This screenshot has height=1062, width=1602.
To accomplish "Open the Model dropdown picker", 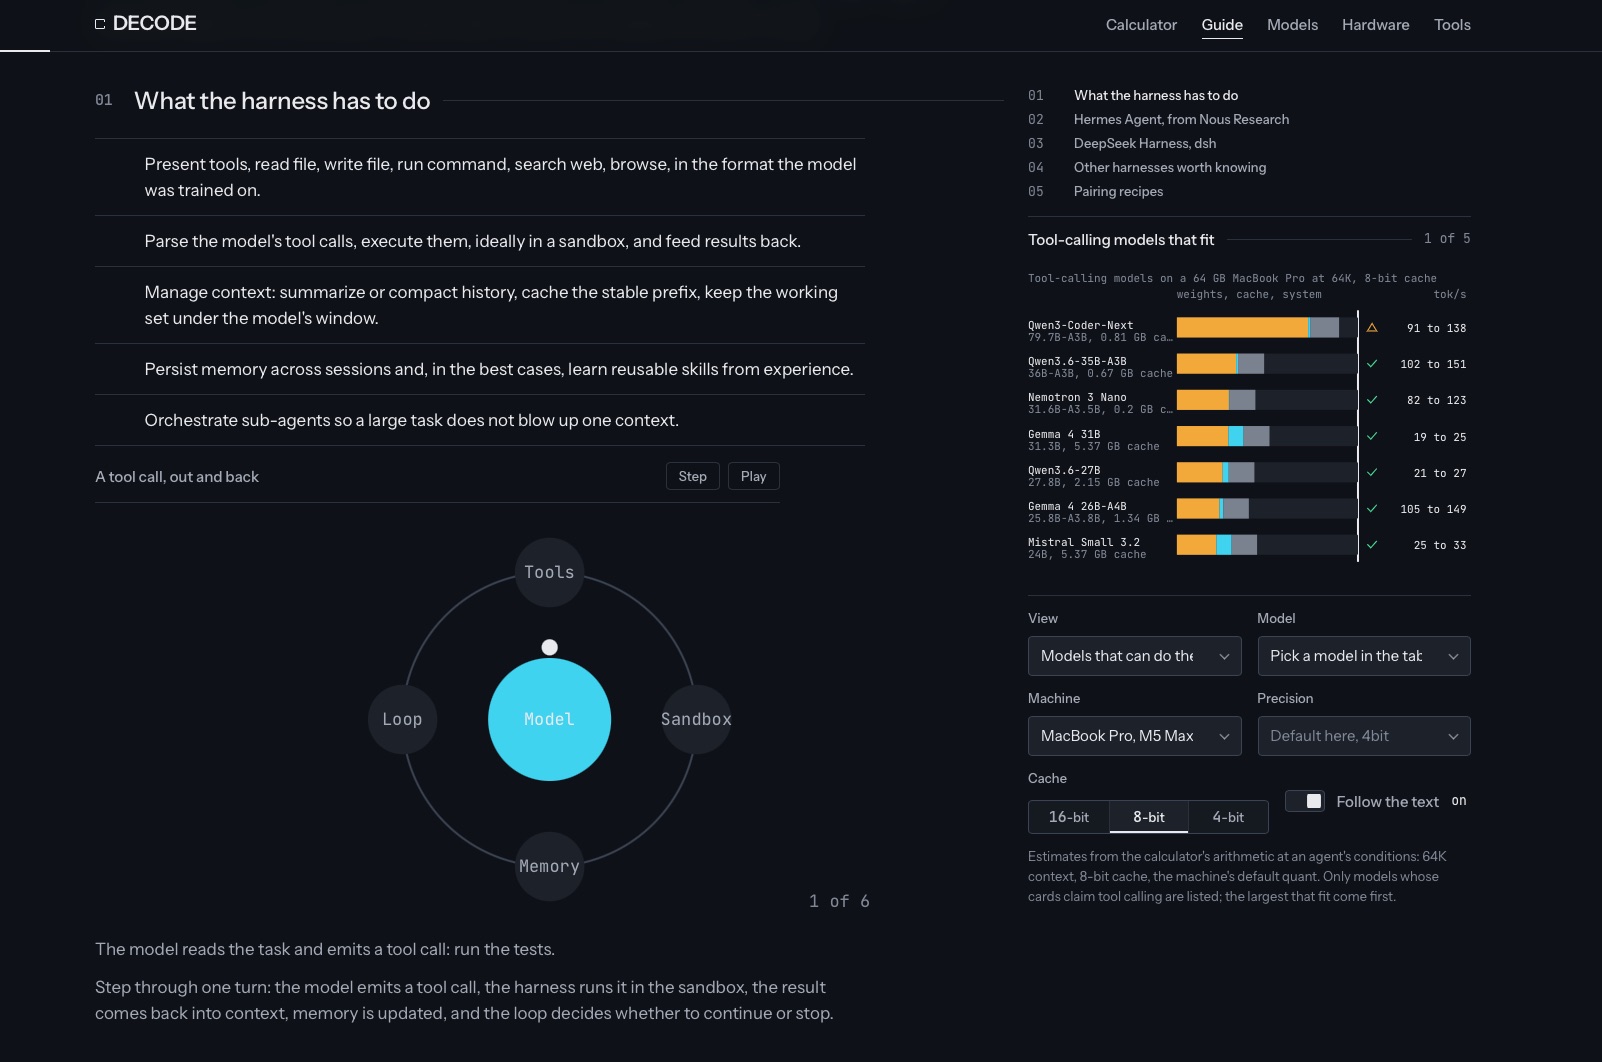I will pos(1364,656).
